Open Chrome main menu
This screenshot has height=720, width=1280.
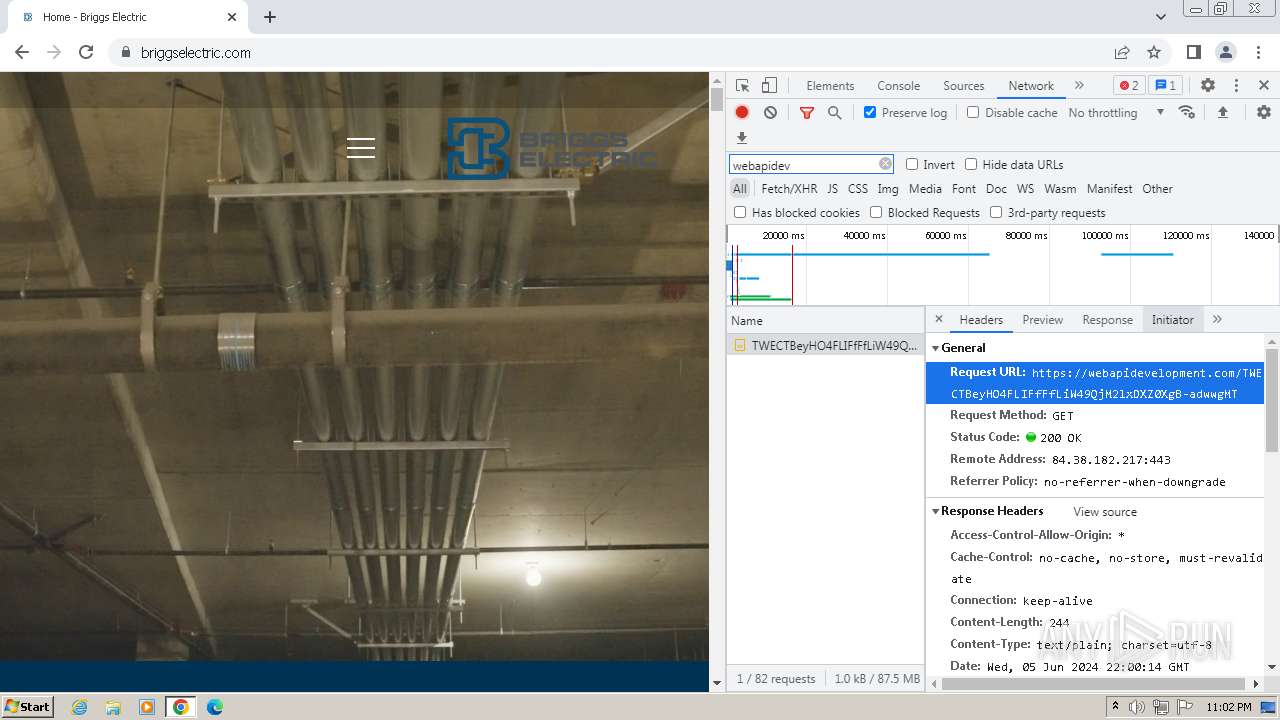(x=1257, y=52)
